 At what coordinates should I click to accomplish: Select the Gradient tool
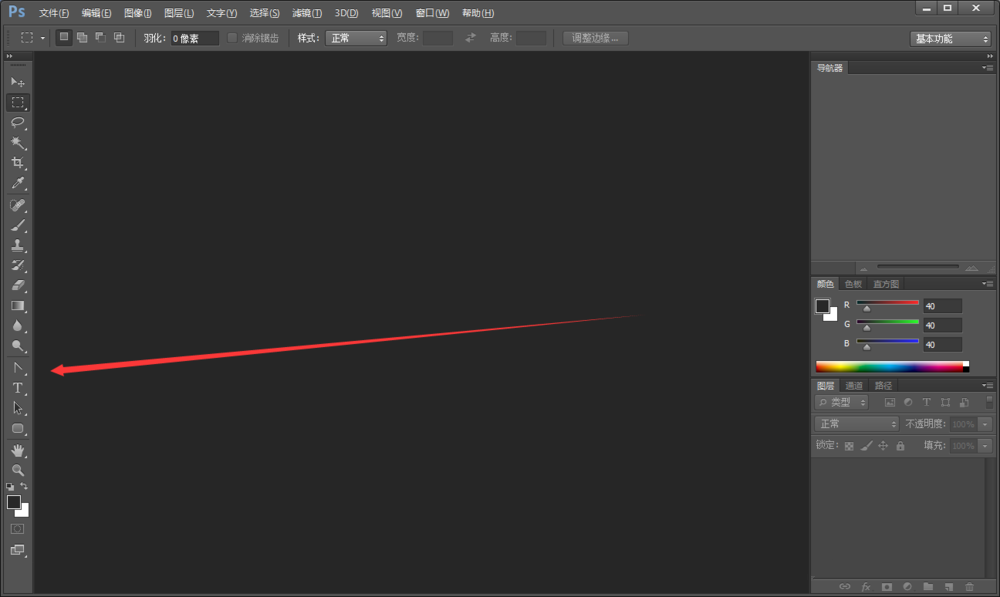click(18, 306)
